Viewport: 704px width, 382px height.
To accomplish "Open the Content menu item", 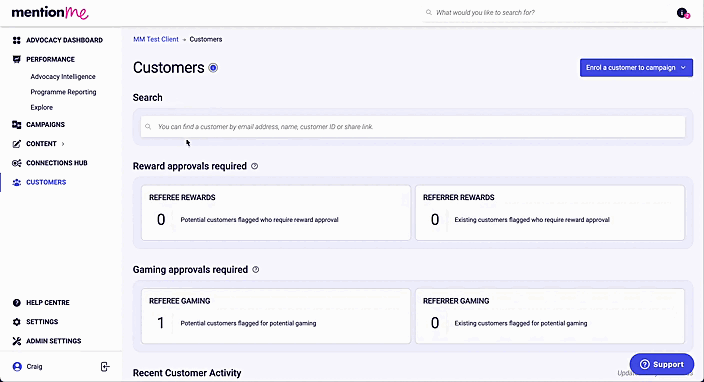I will click(41, 144).
